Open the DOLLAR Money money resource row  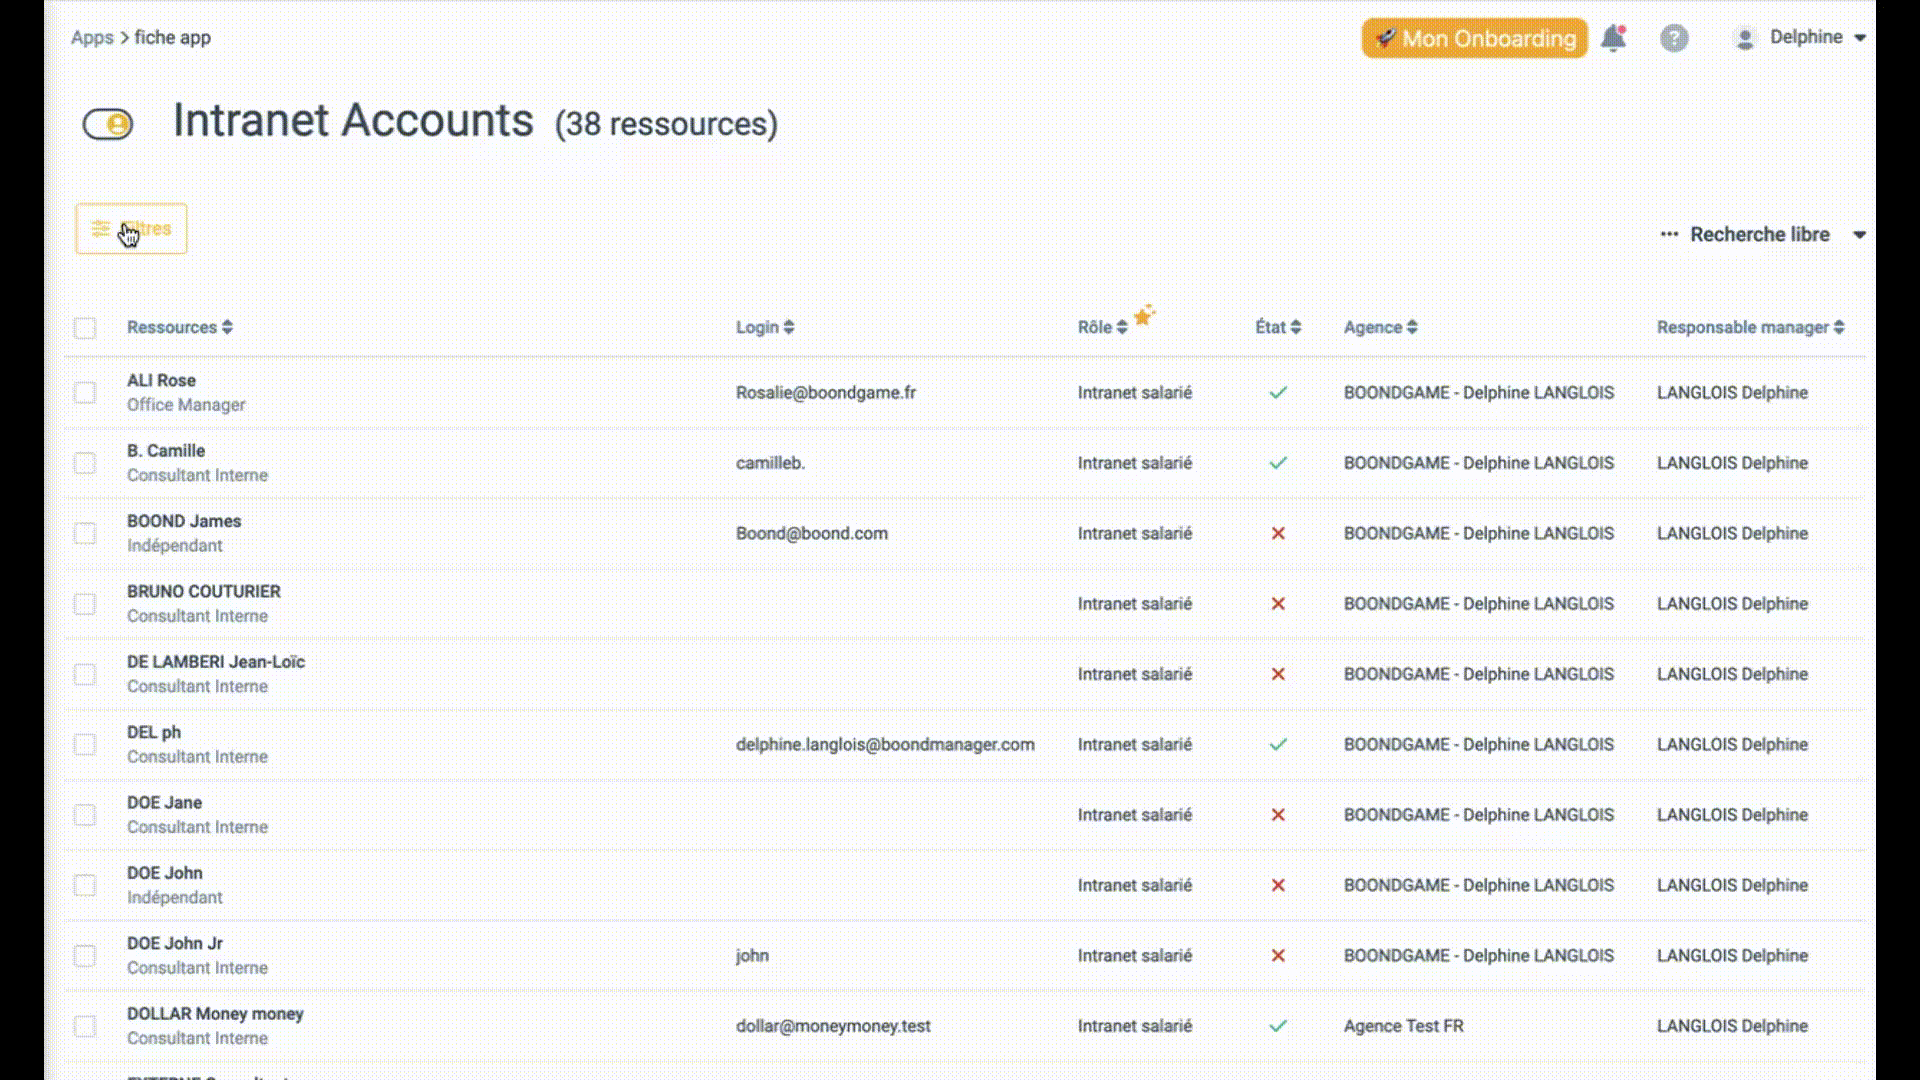965,1026
